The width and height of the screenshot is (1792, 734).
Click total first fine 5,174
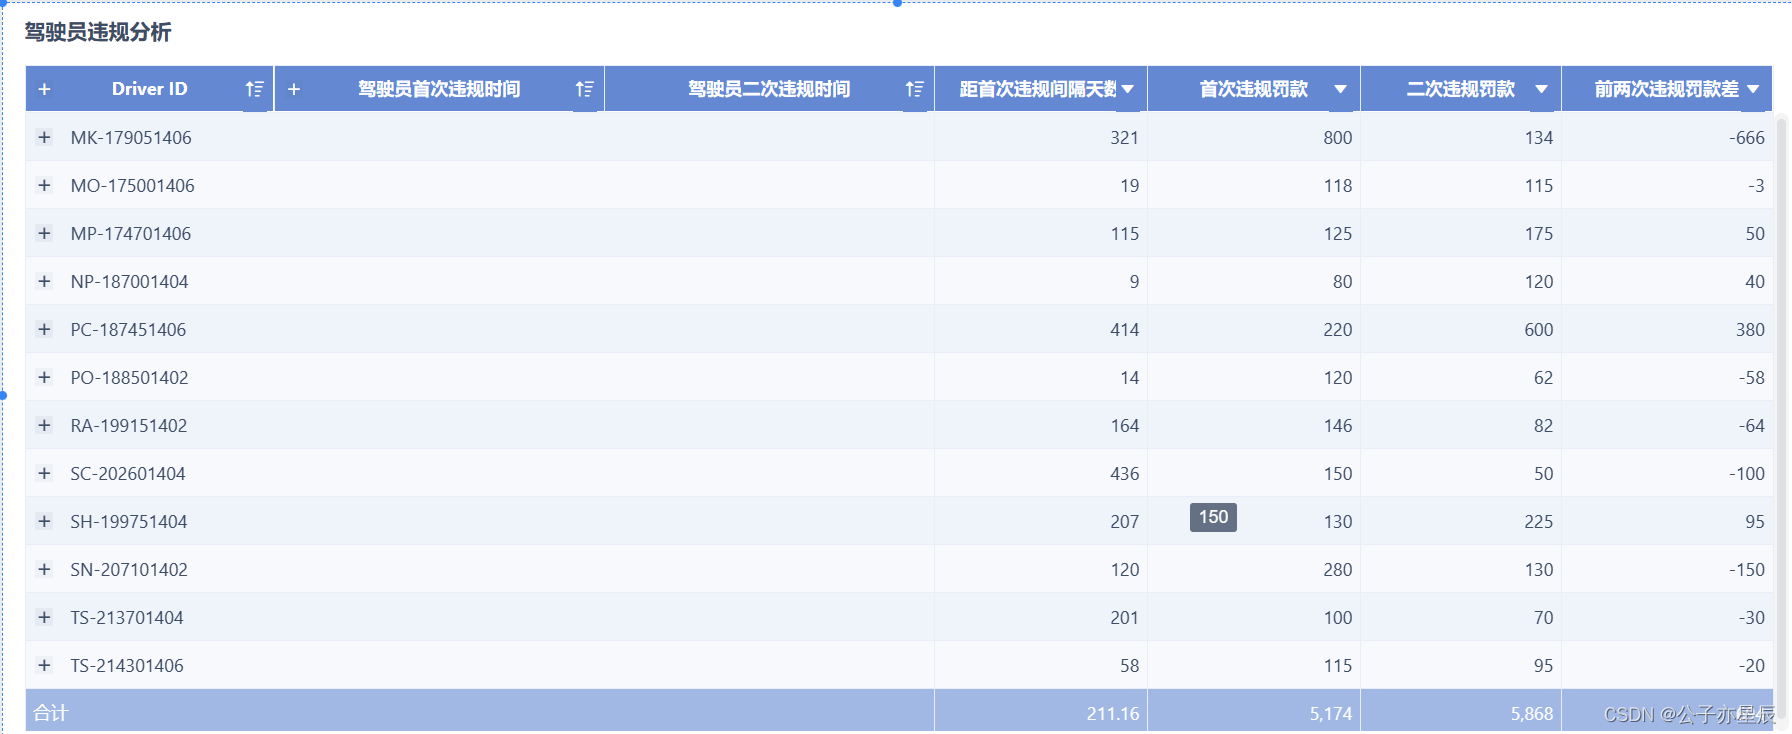coord(1331,713)
